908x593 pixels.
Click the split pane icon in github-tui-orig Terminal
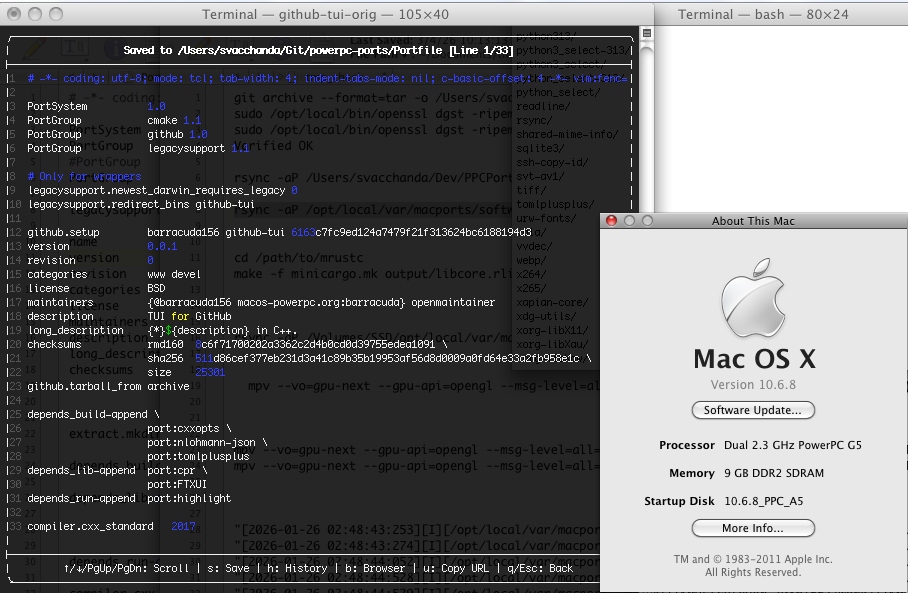click(647, 33)
